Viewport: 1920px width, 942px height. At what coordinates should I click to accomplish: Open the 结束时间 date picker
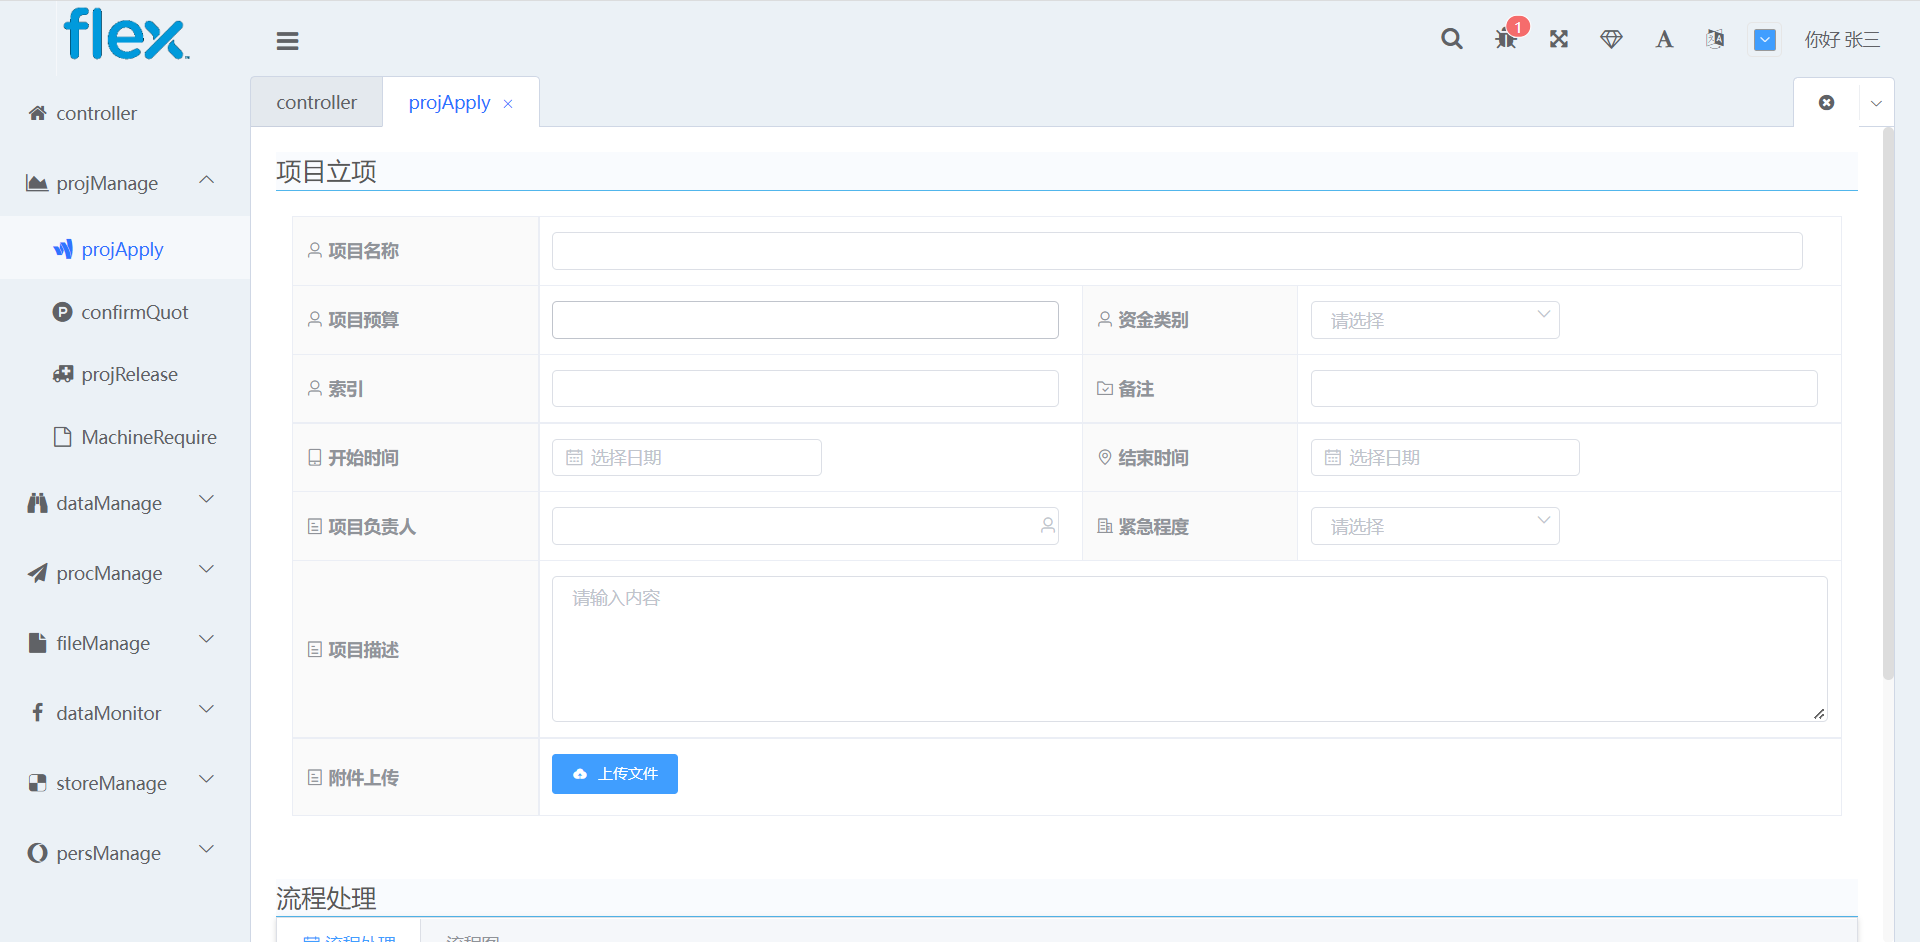pyautogui.click(x=1445, y=457)
